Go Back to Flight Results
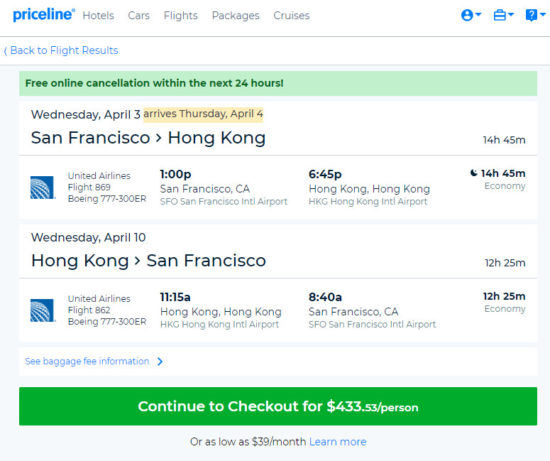550x461 pixels. pos(64,51)
